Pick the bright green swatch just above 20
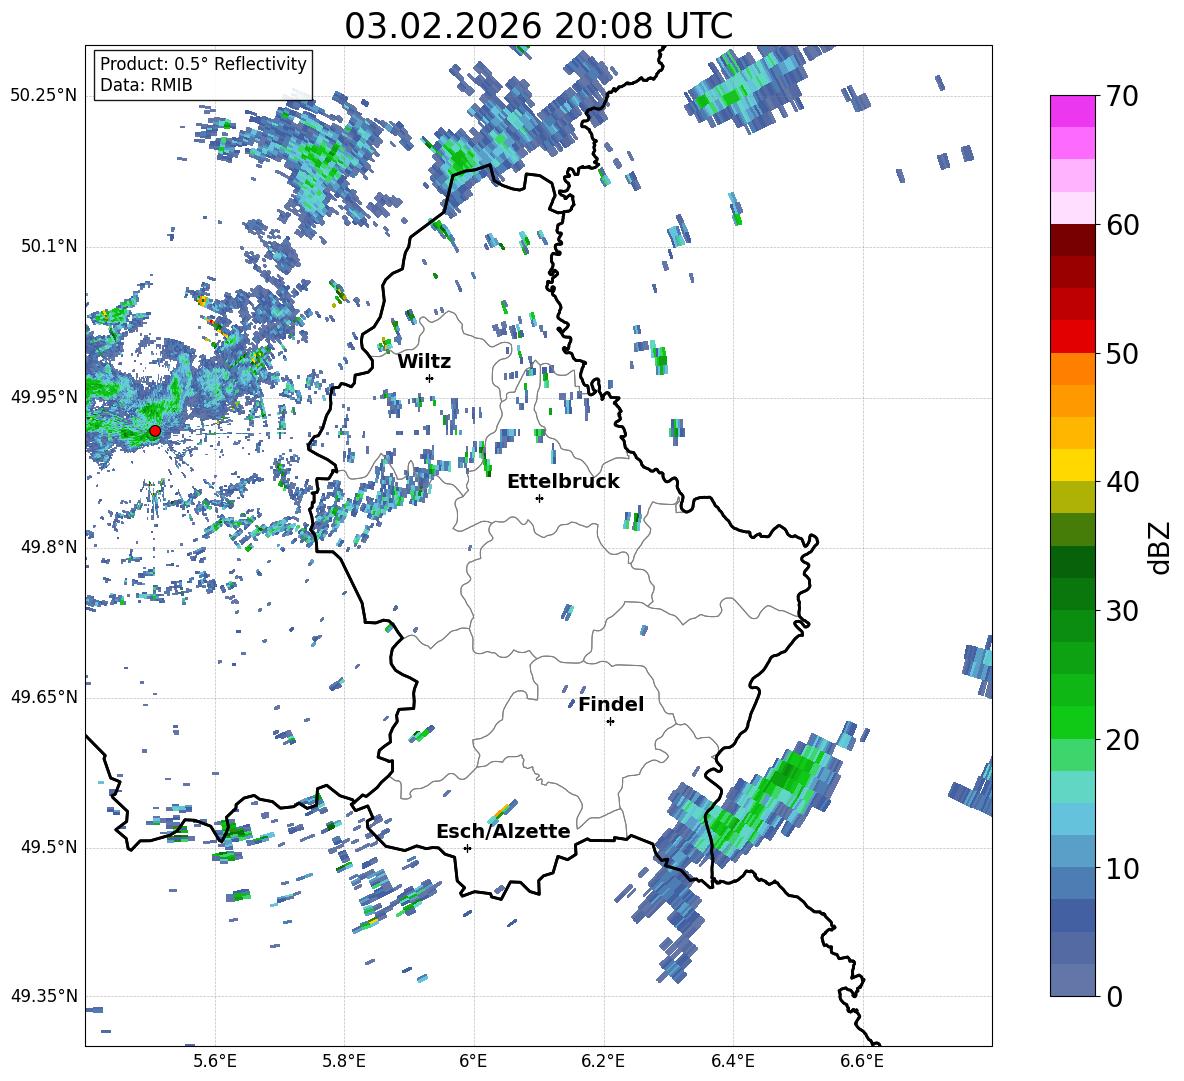The height and width of the screenshot is (1081, 1184). (1073, 722)
